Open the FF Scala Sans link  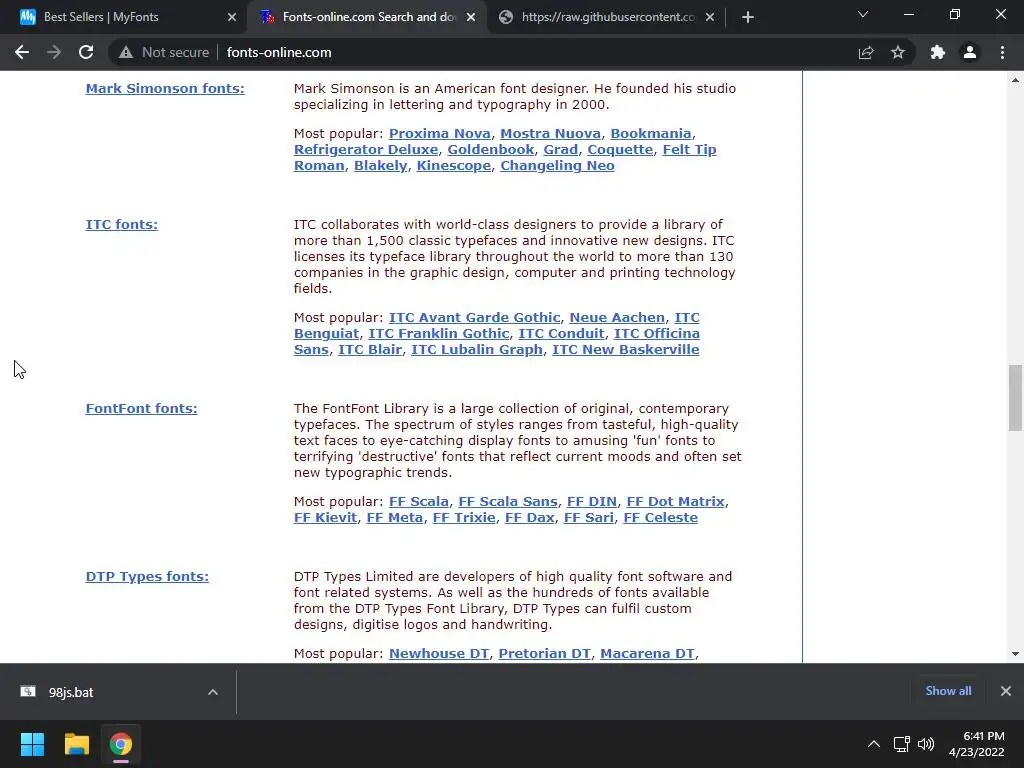point(507,502)
